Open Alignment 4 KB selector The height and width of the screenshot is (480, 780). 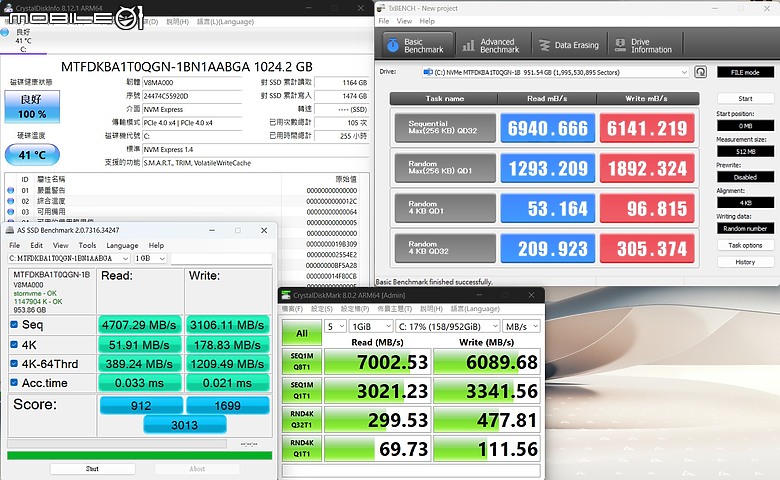[x=745, y=202]
